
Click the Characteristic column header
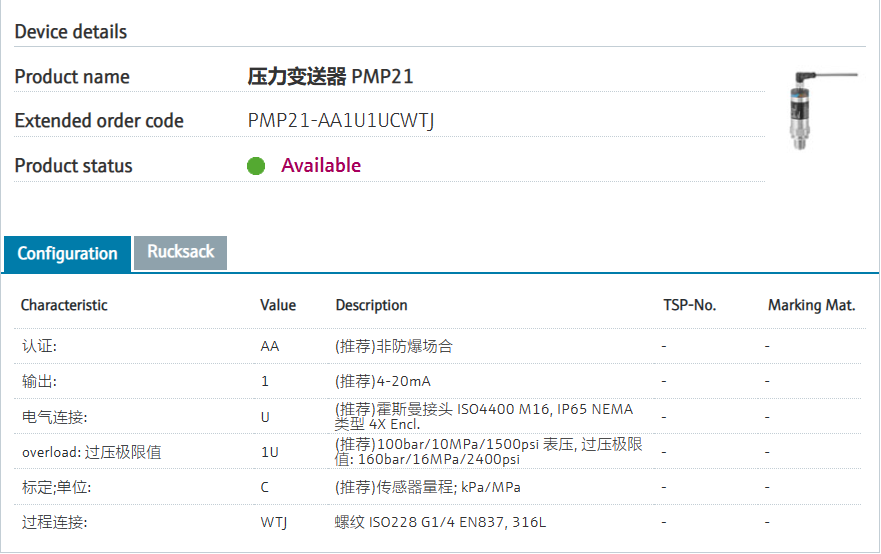(64, 305)
